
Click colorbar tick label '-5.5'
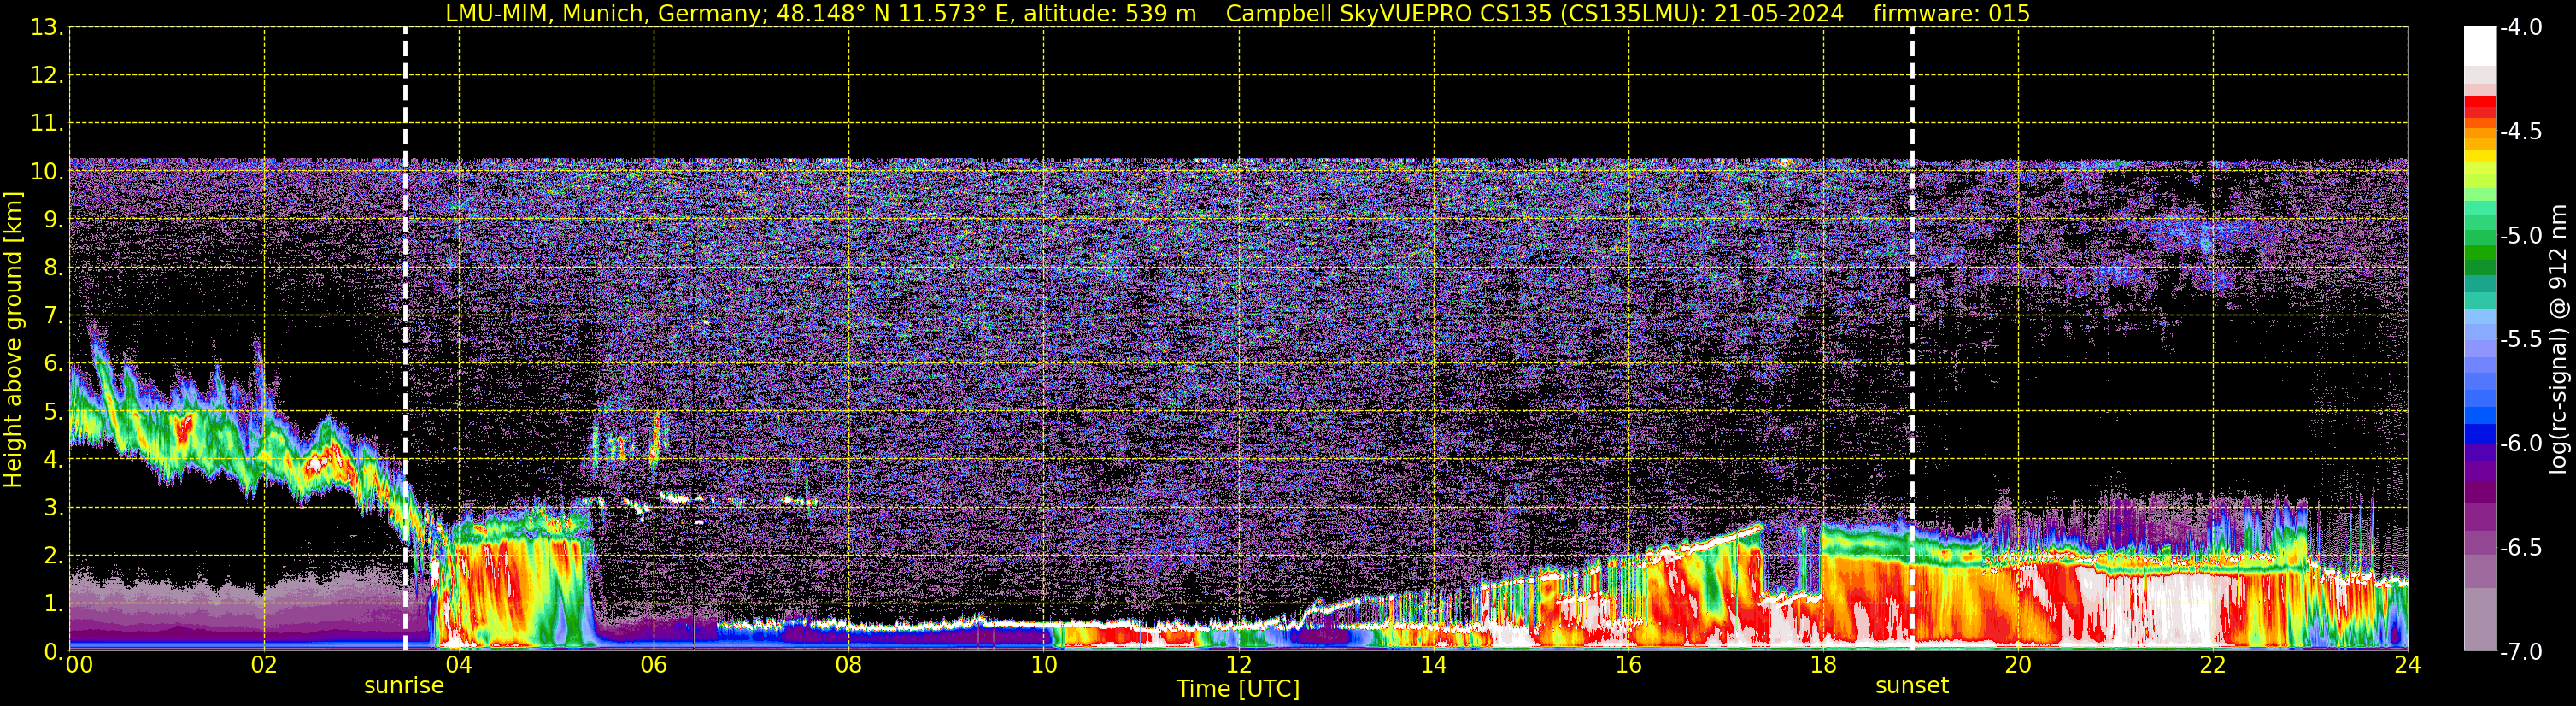(2521, 339)
